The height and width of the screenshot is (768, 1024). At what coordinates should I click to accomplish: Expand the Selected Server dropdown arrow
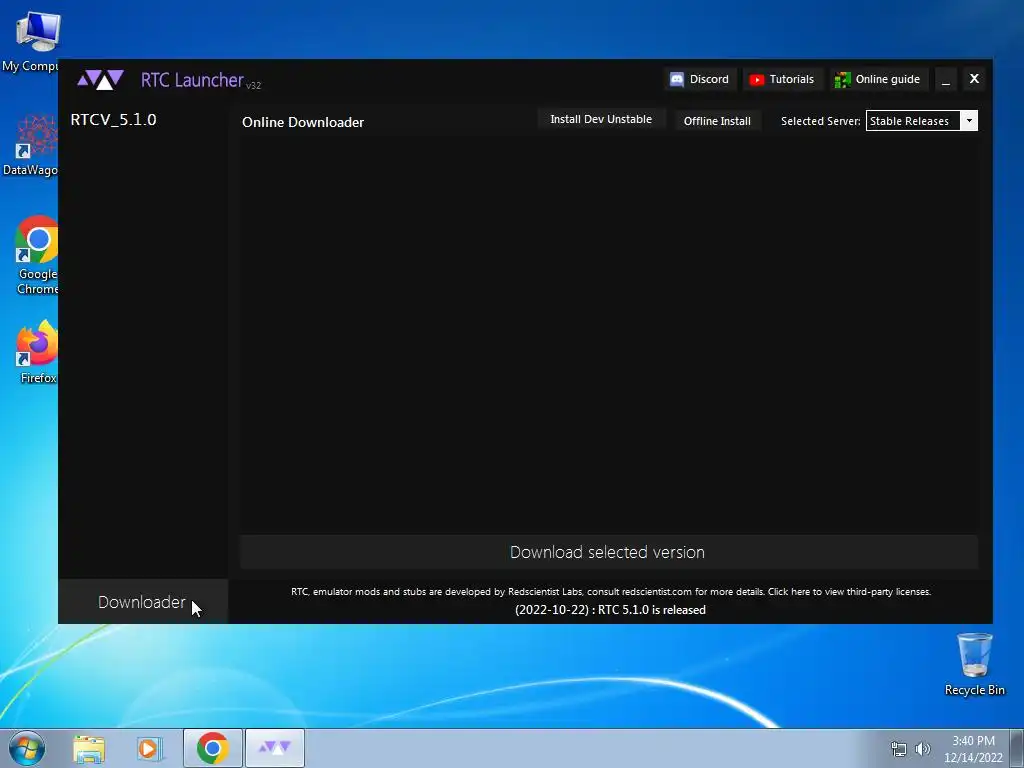click(x=969, y=121)
